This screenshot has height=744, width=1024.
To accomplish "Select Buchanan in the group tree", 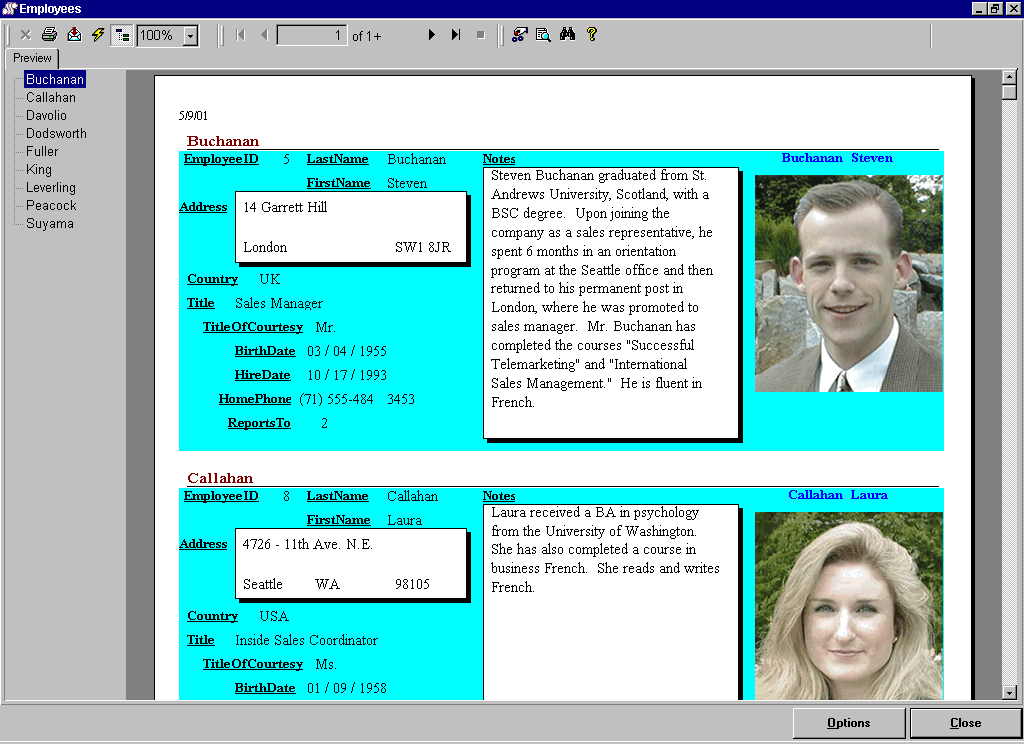I will [x=55, y=80].
